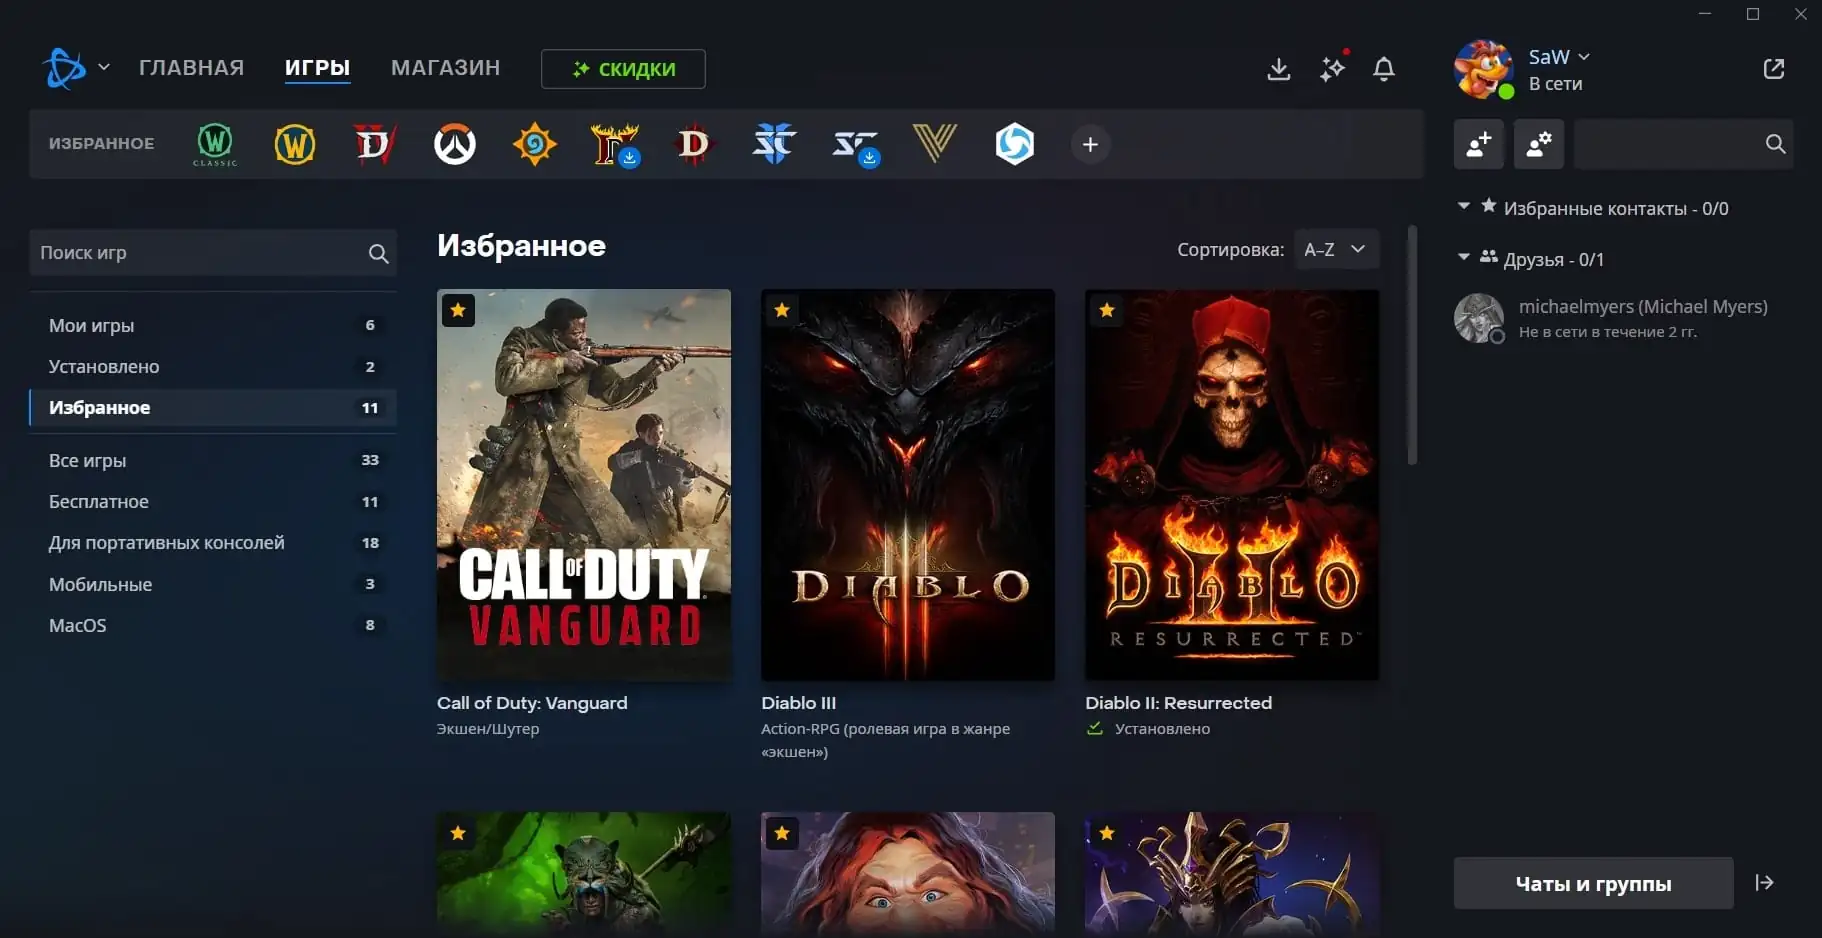Viewport: 1822px width, 938px height.
Task: Select the Overwatch icon in the top bar
Action: tap(455, 143)
